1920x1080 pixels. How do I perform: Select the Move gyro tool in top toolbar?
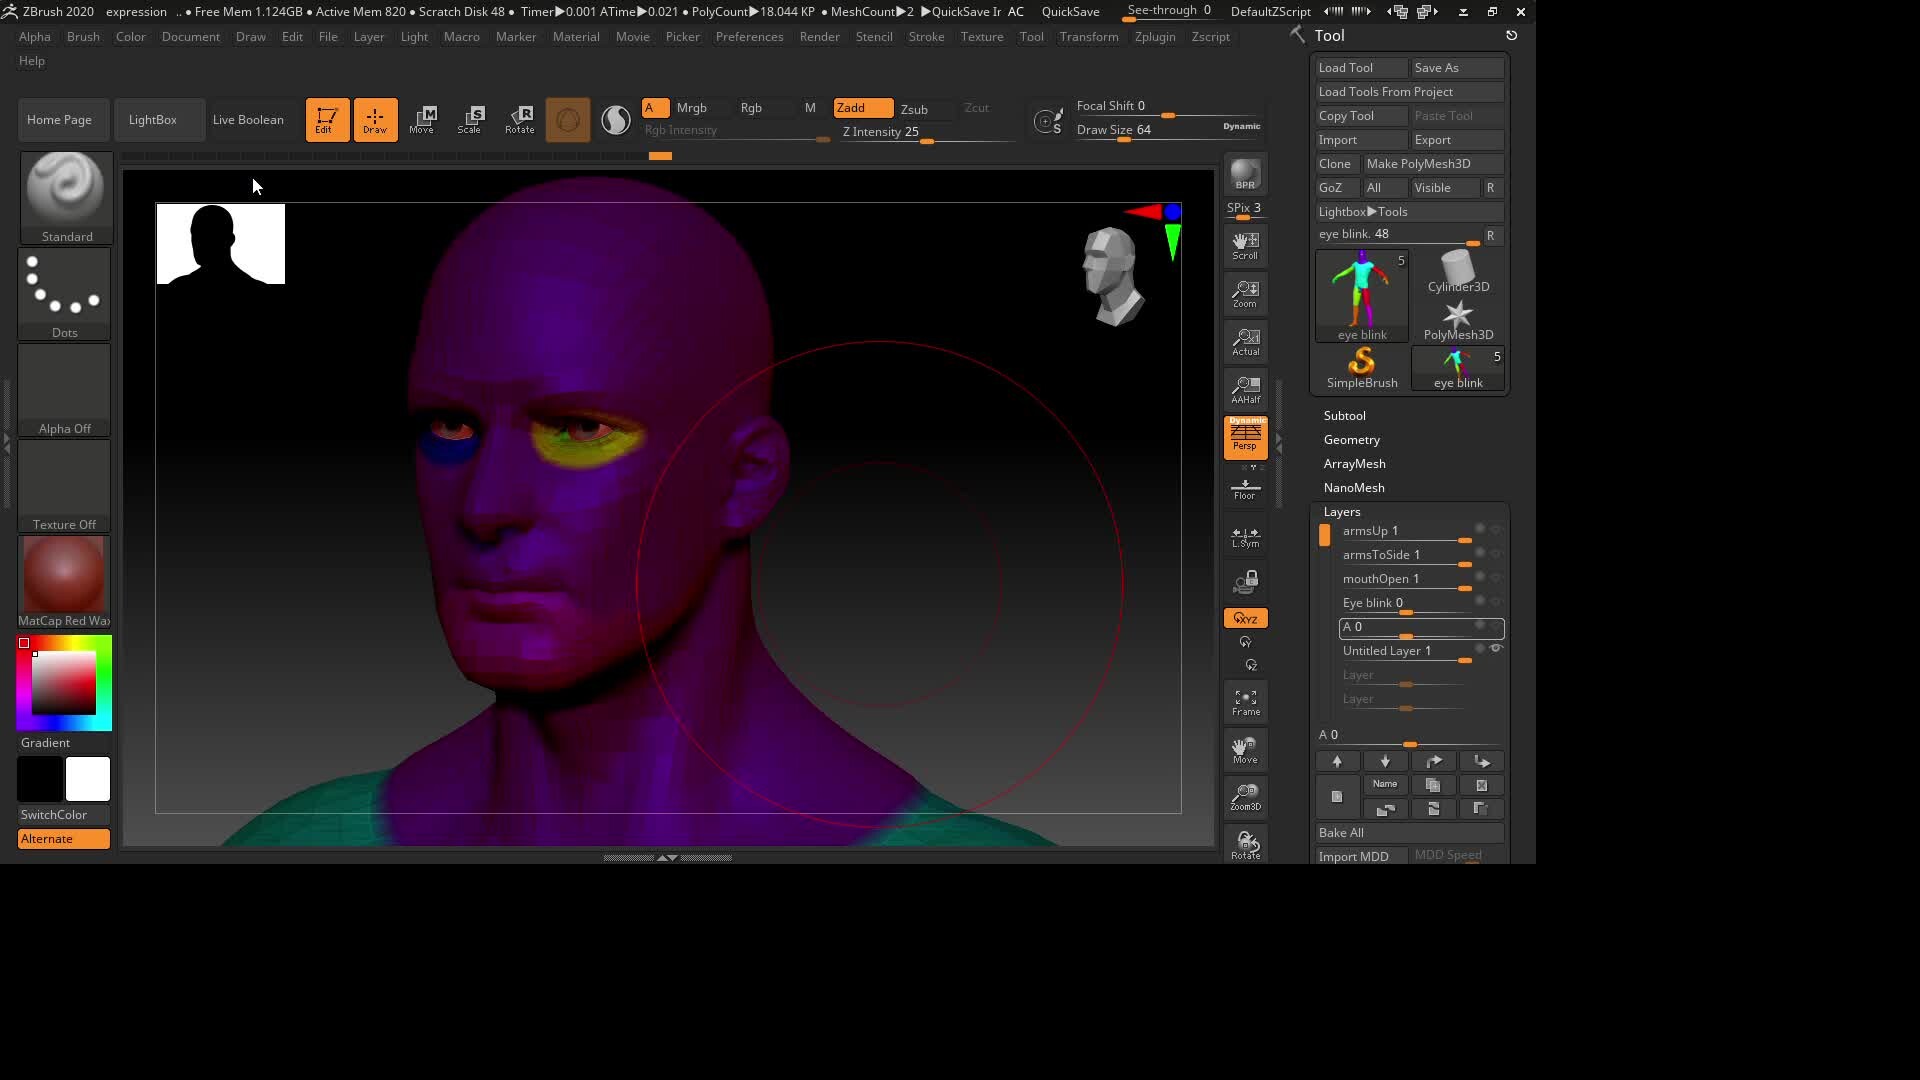pyautogui.click(x=424, y=119)
